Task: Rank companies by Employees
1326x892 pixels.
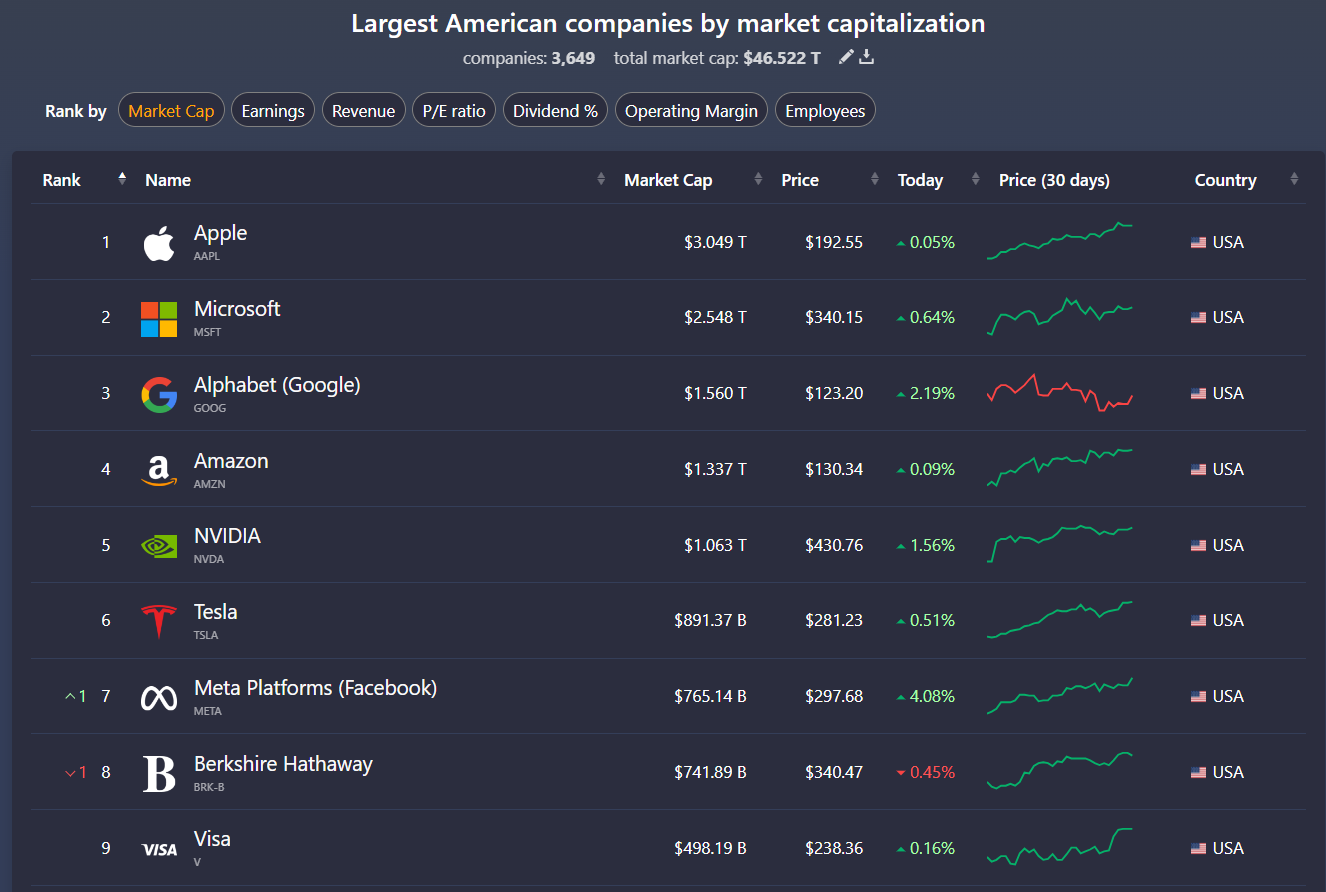Action: (x=825, y=110)
